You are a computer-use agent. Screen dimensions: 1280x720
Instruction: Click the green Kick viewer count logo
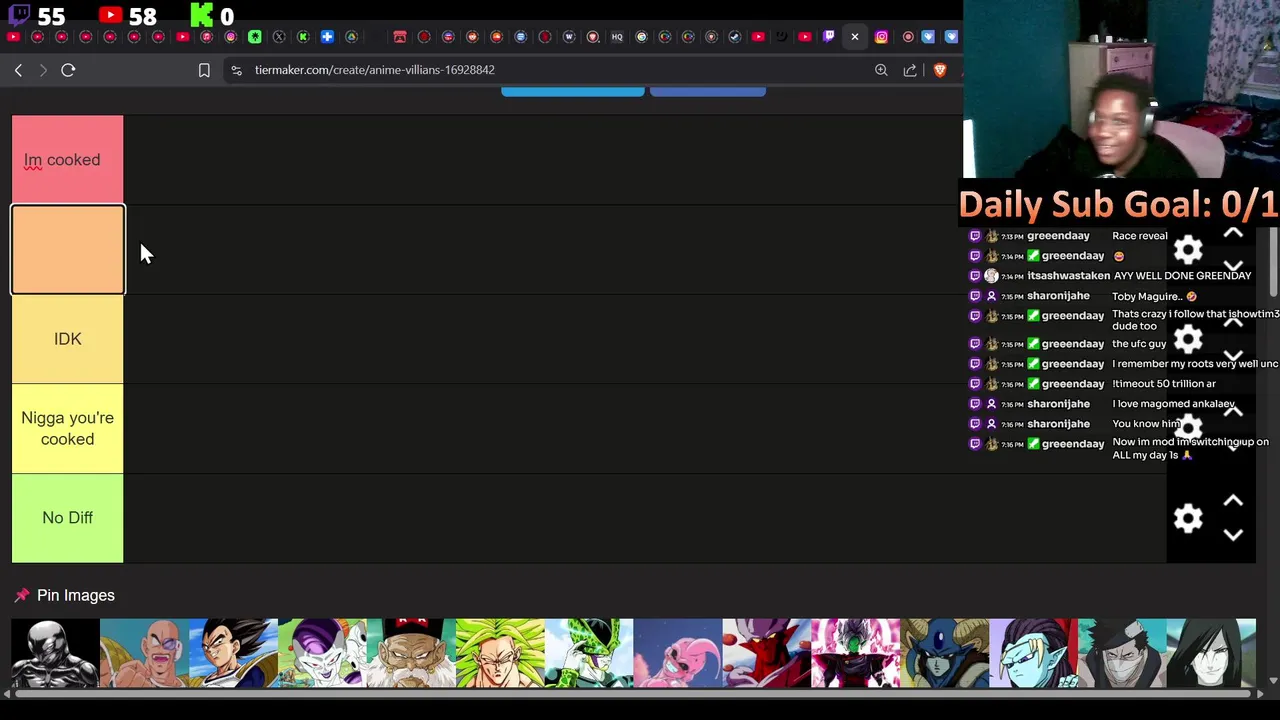201,15
